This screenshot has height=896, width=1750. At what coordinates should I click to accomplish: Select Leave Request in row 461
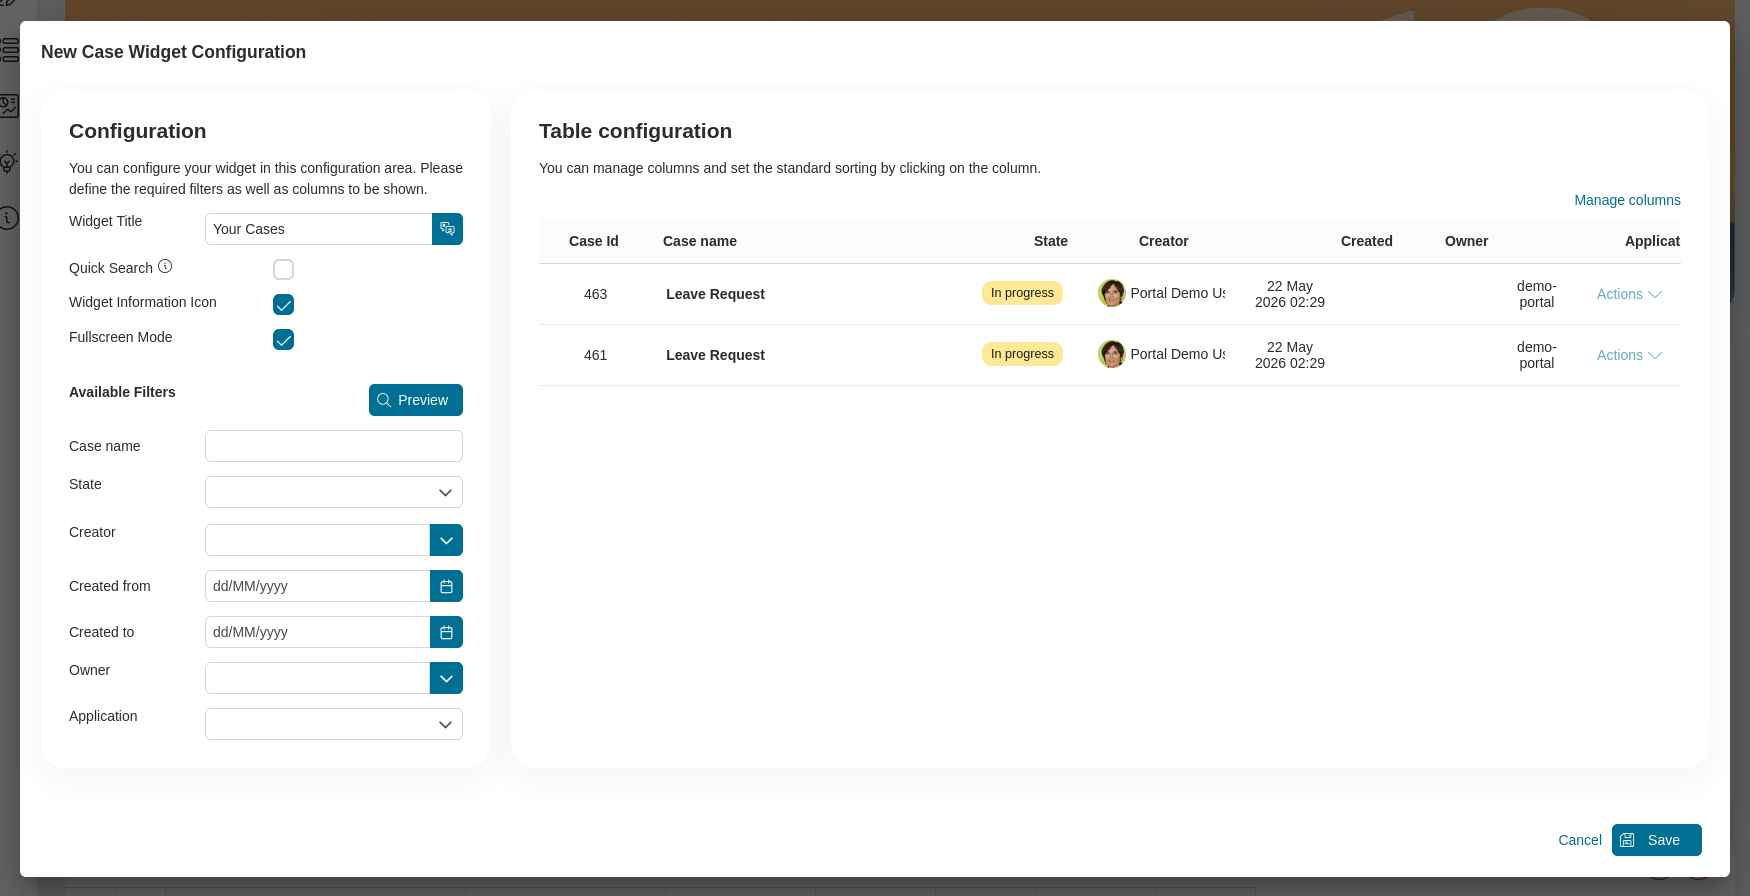click(x=715, y=355)
